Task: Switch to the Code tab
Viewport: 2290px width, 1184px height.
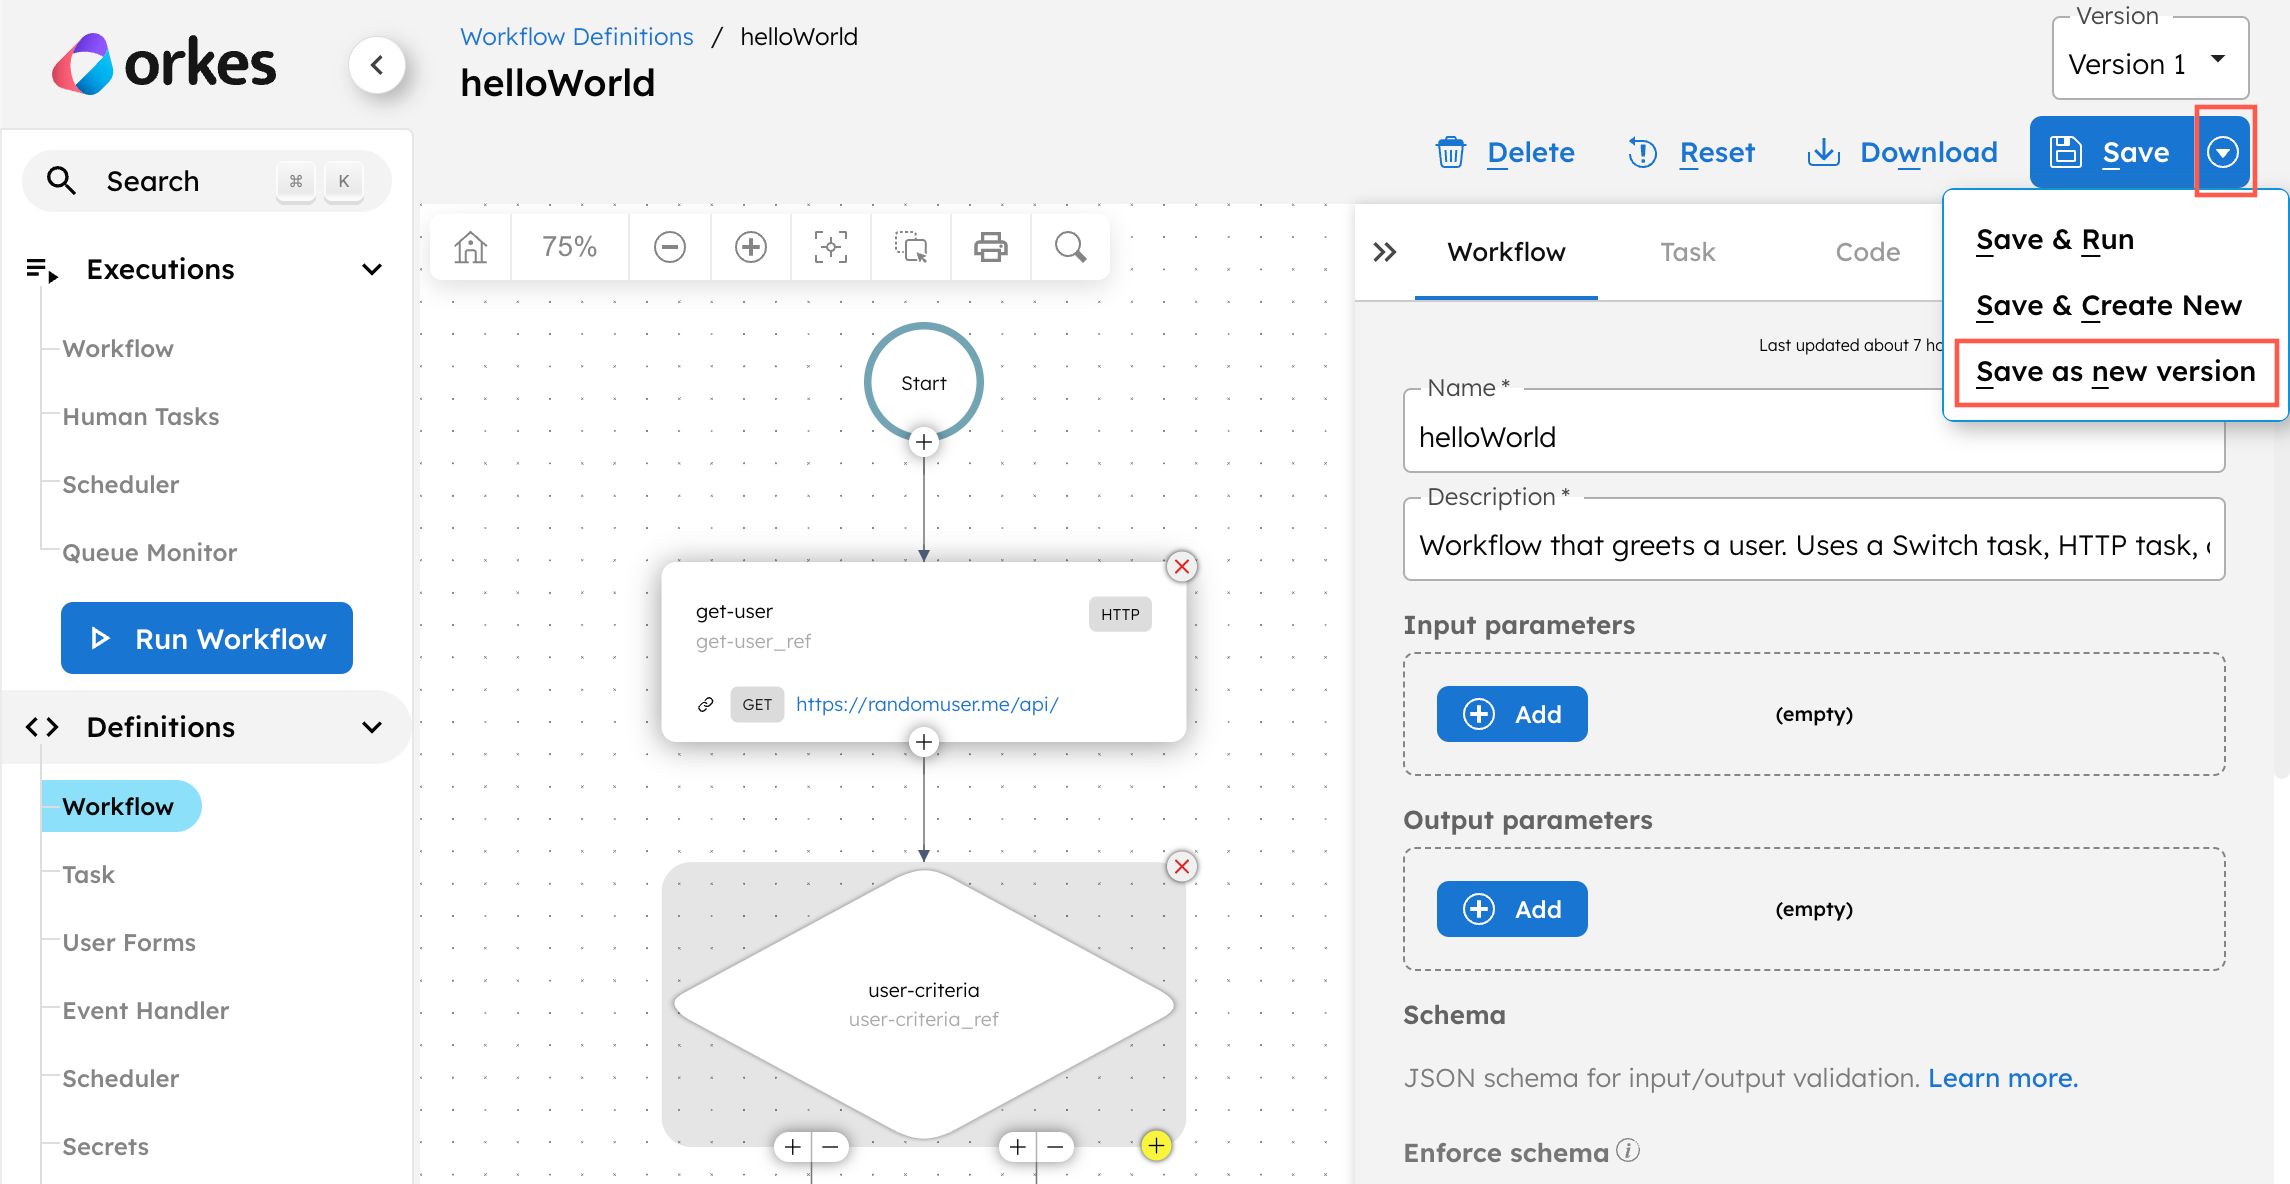Action: (1867, 252)
